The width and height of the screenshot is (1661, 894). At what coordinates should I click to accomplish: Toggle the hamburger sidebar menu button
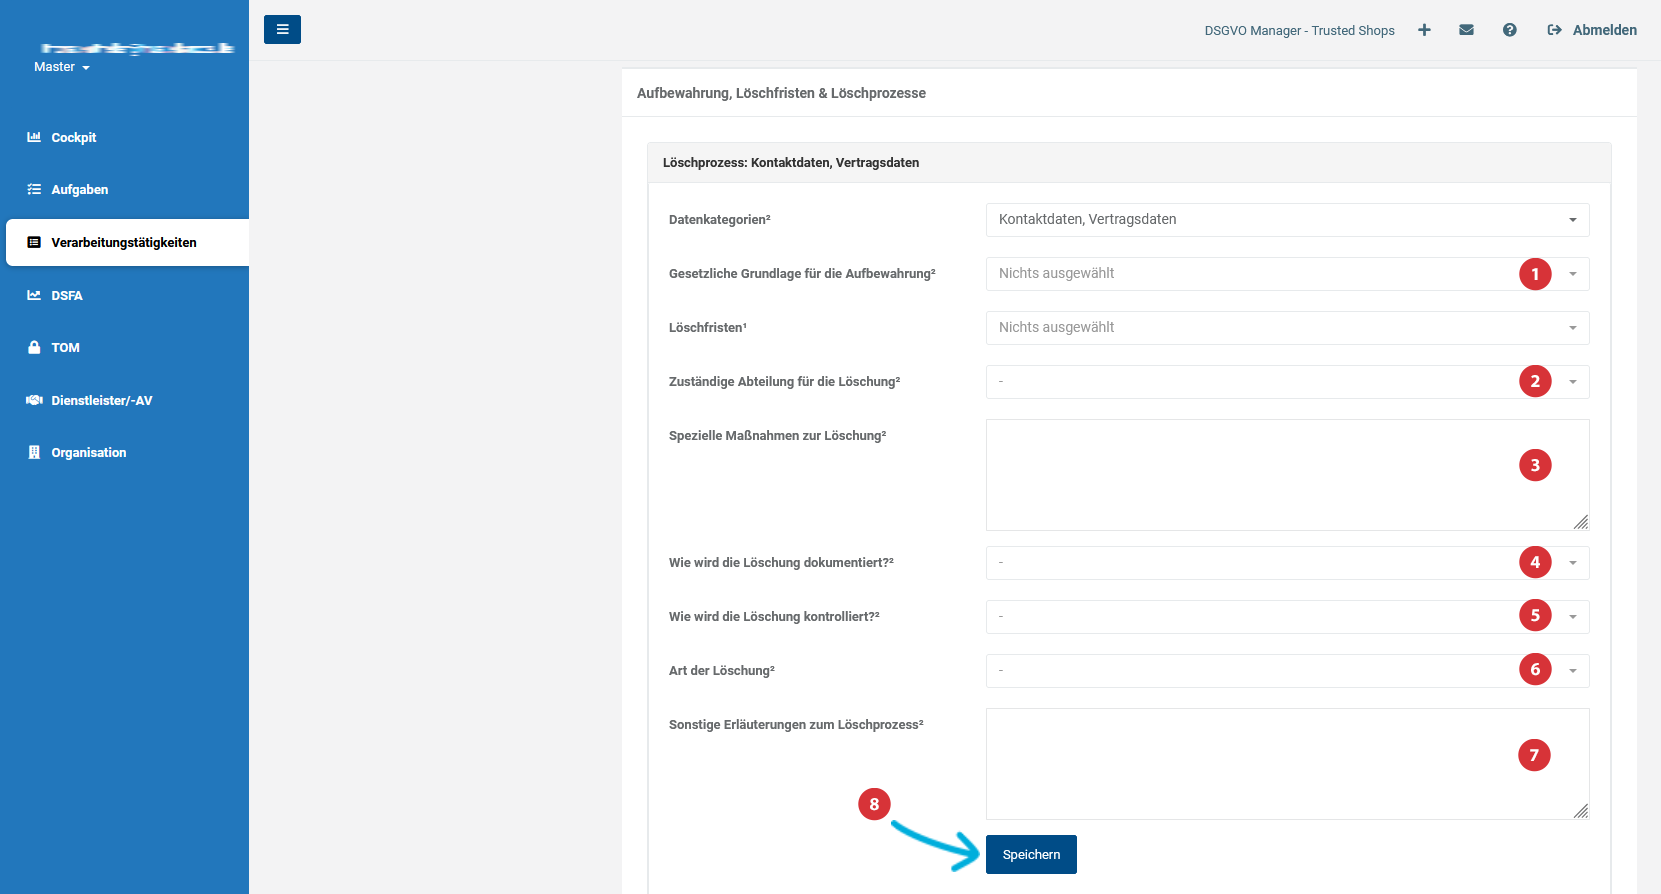pyautogui.click(x=282, y=30)
